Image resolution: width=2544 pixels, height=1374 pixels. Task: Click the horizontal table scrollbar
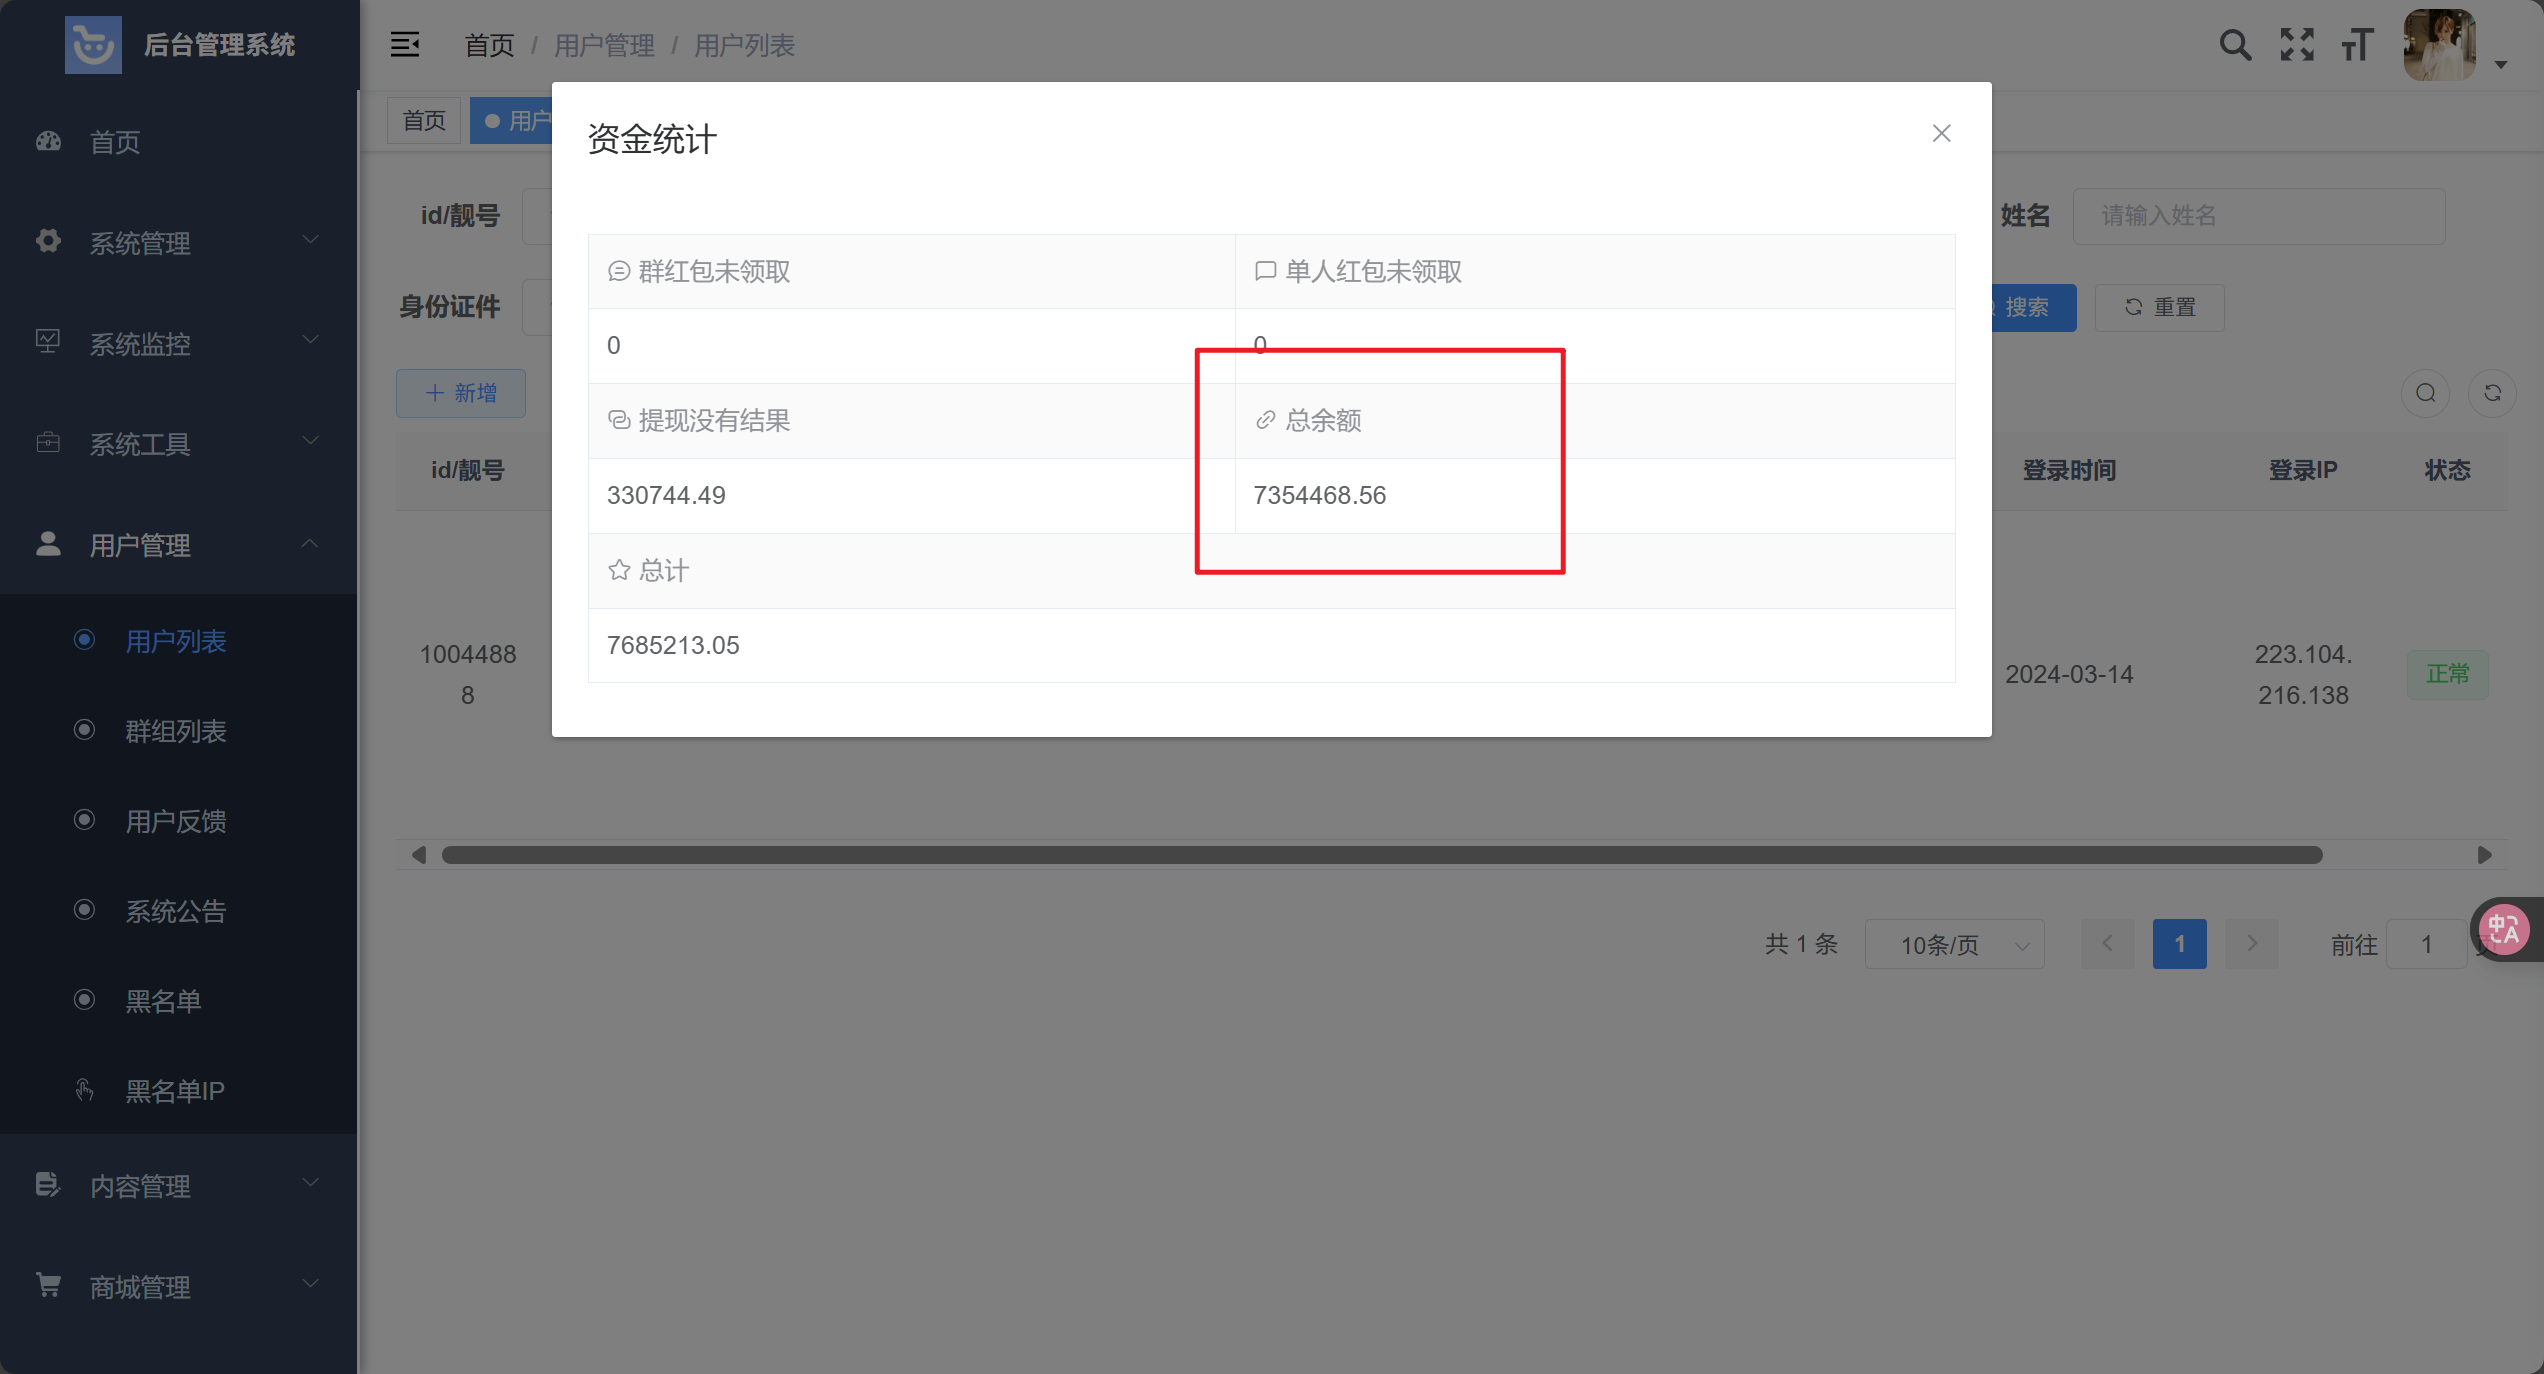tap(1380, 855)
